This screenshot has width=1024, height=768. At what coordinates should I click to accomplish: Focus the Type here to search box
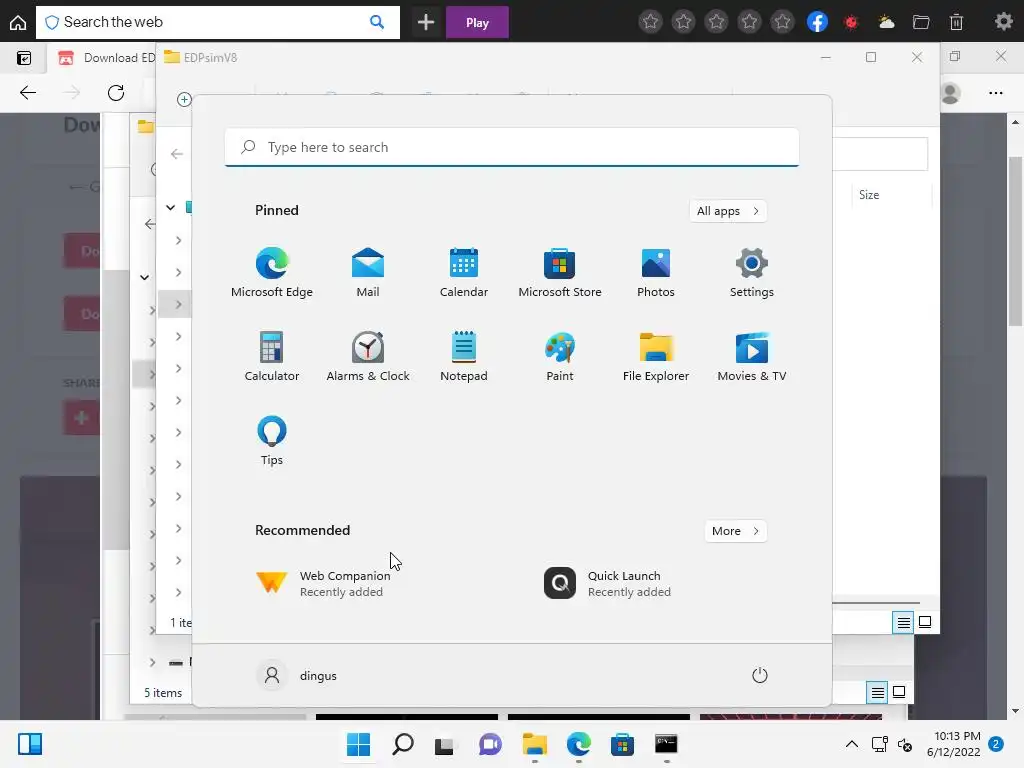(x=511, y=147)
